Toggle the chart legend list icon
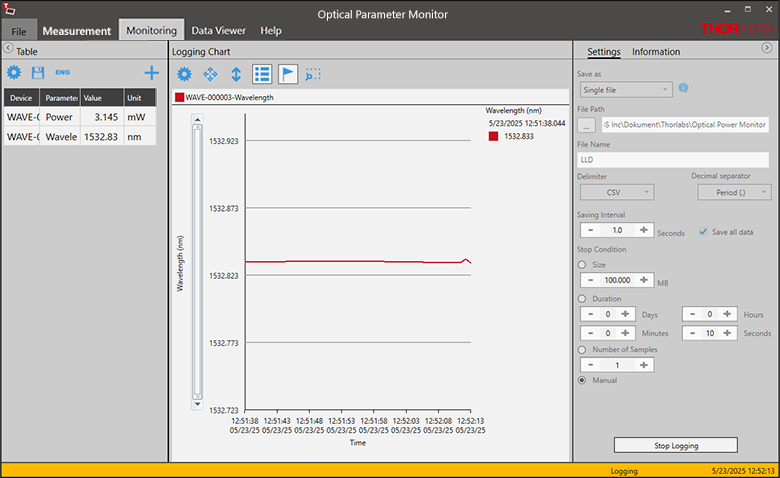Screen dimensions: 780x478 click(x=262, y=74)
